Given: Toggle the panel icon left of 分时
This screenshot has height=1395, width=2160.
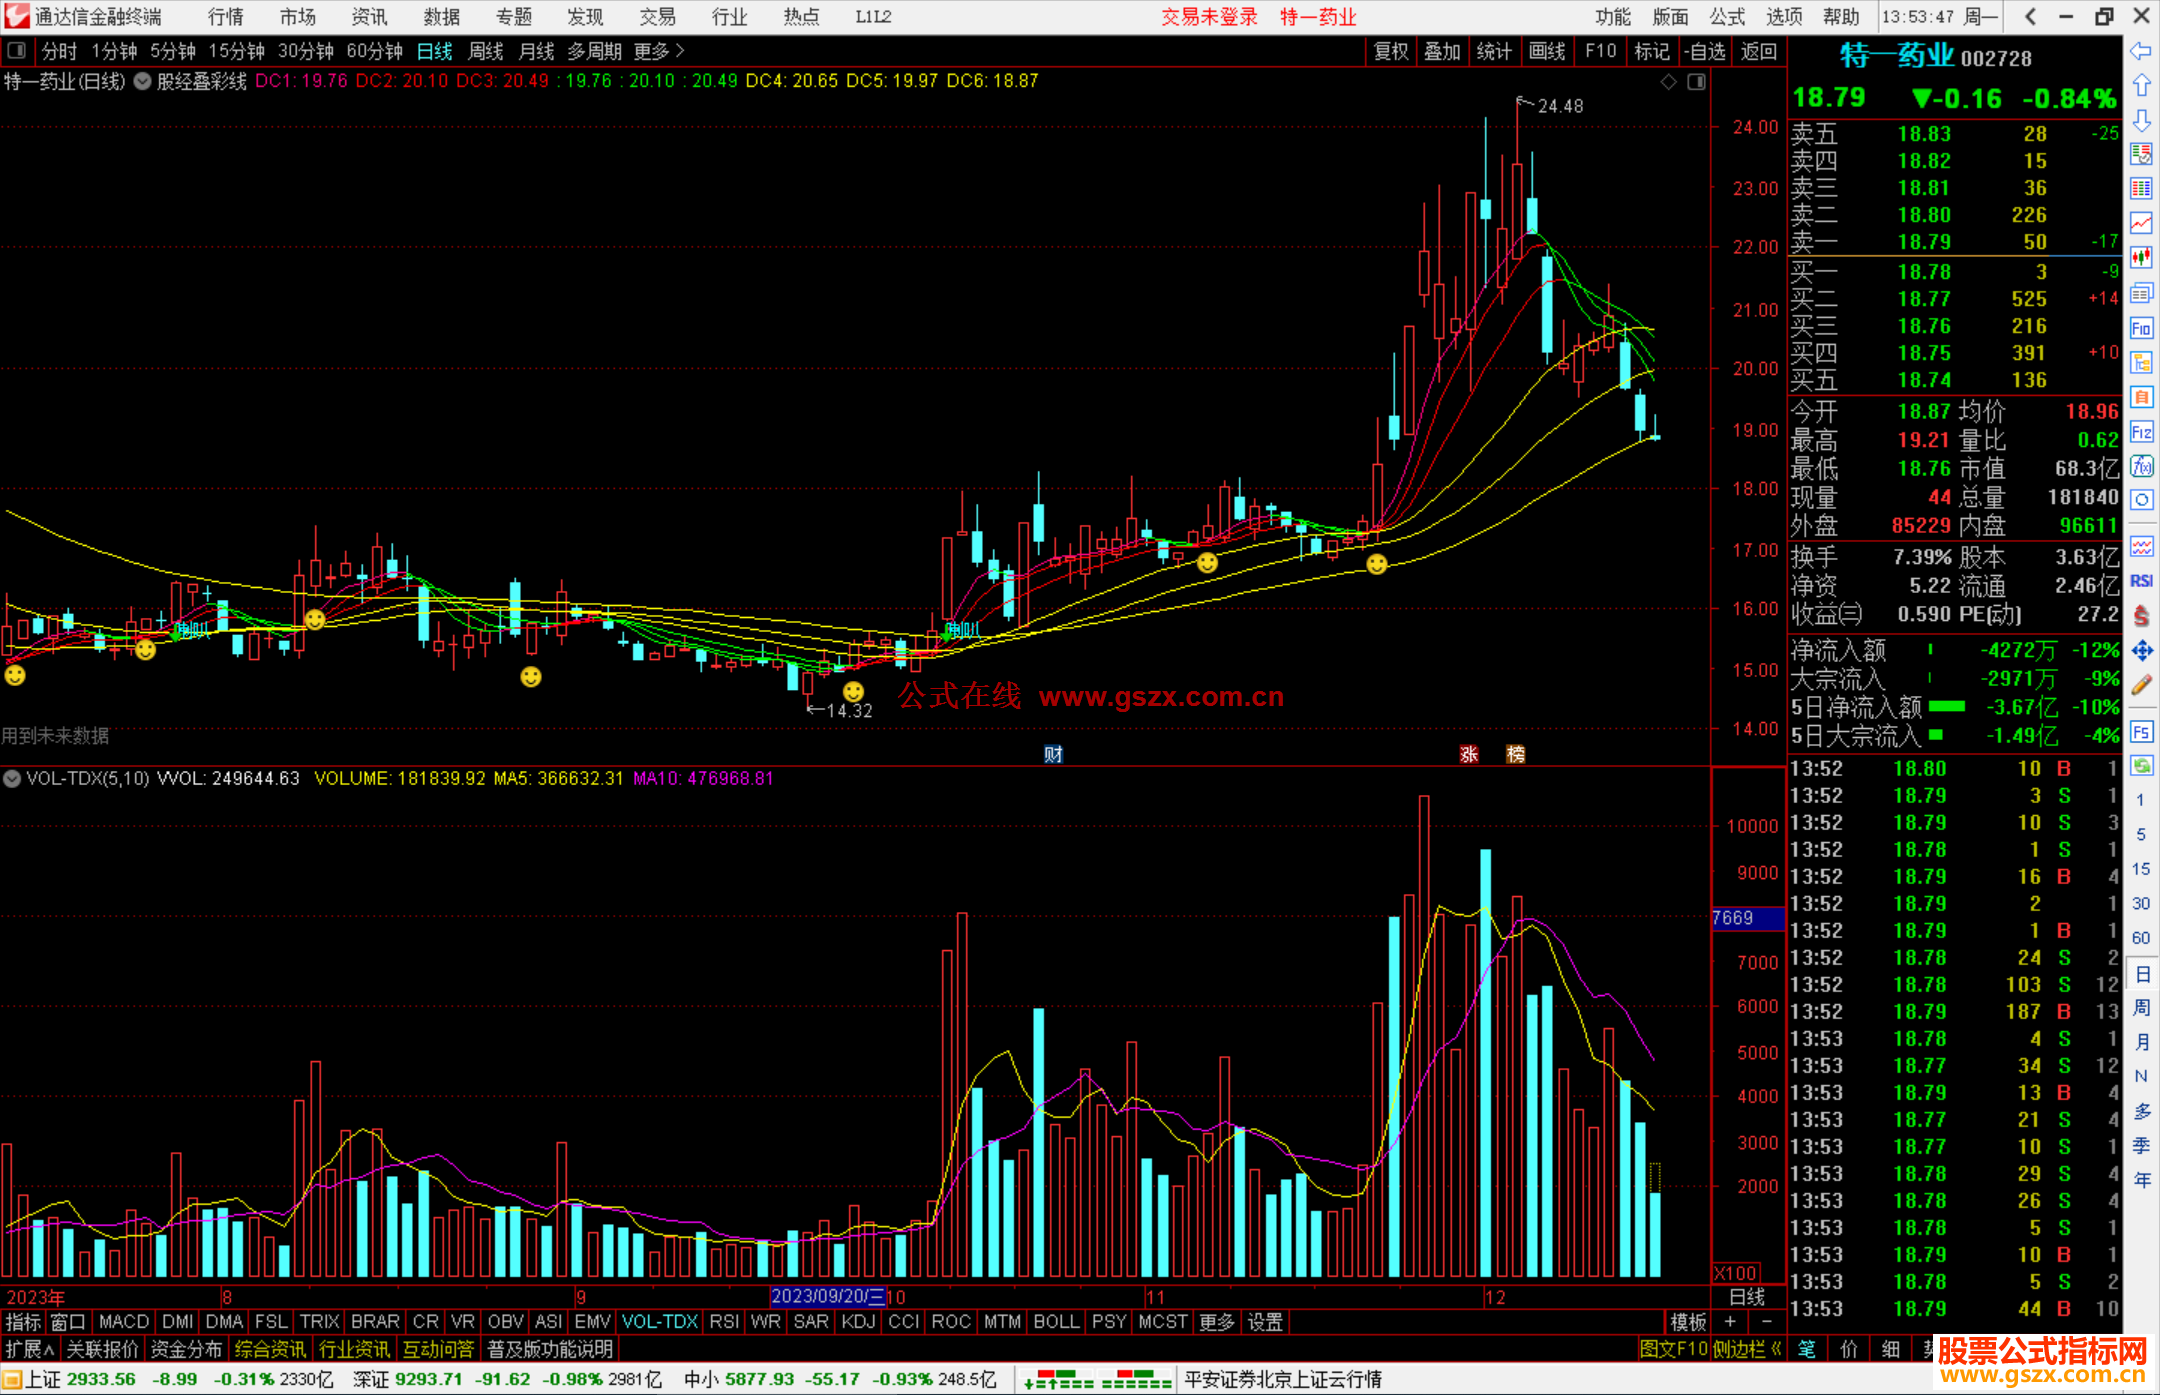Looking at the screenshot, I should tap(16, 51).
